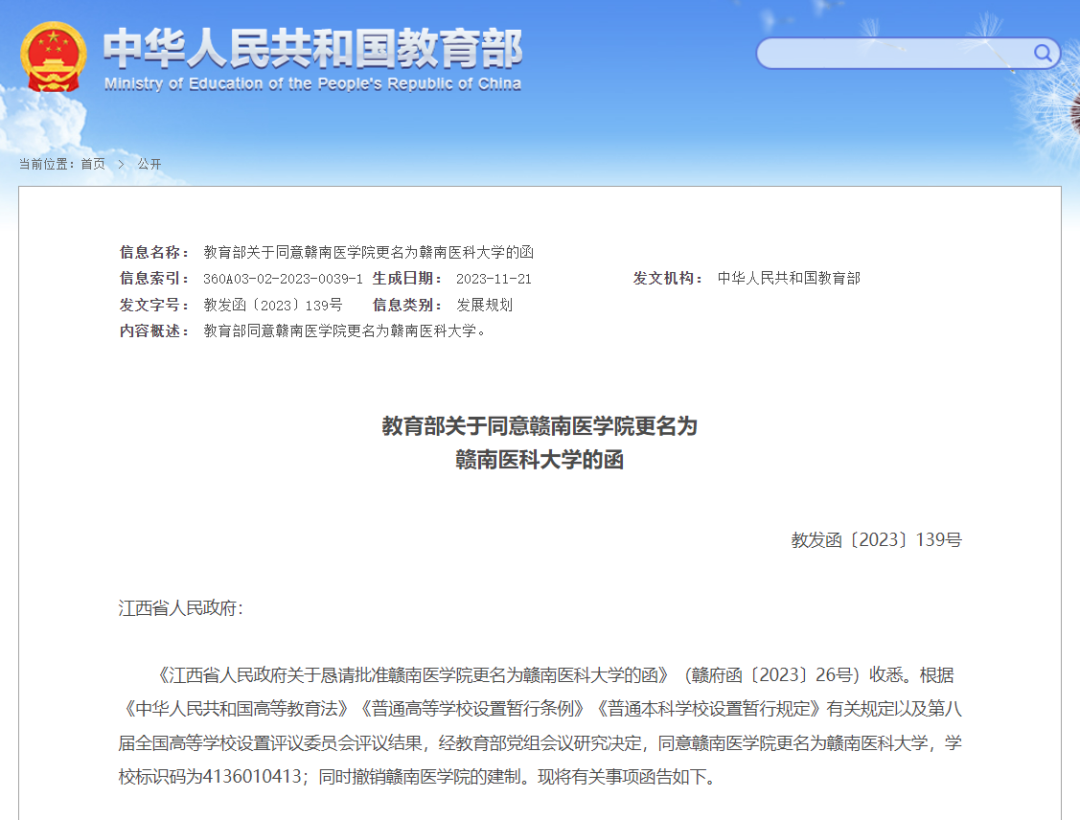The image size is (1080, 820).
Task: Click the 信息索引 field label
Action: pyautogui.click(x=154, y=278)
